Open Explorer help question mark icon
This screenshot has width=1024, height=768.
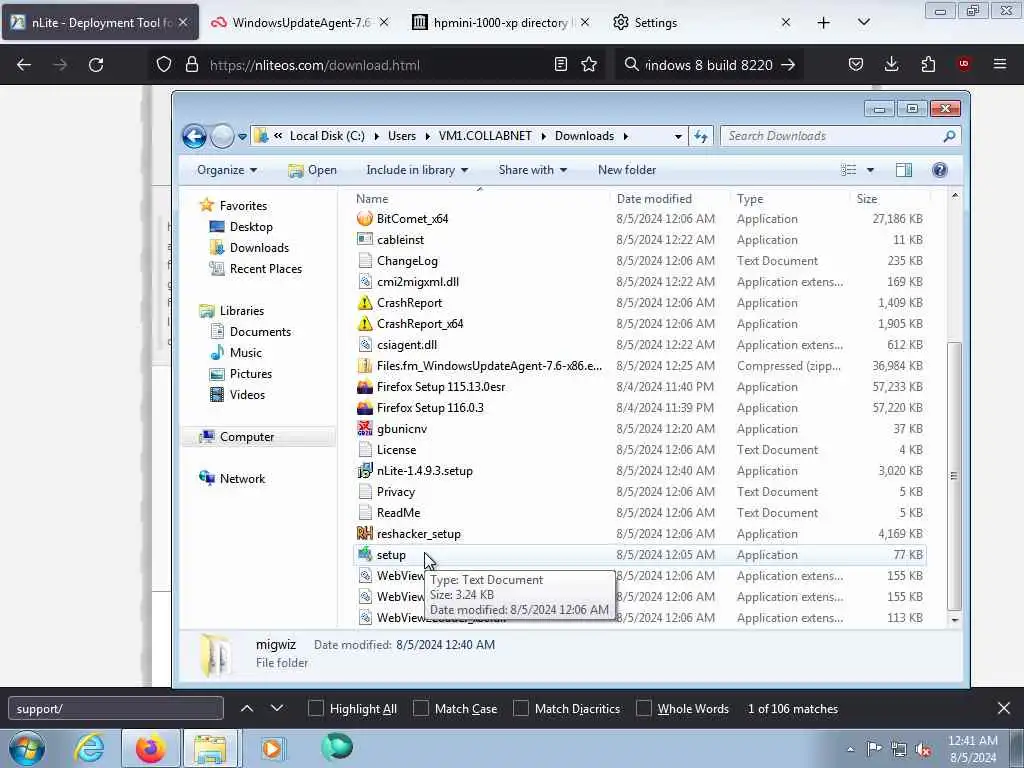(940, 170)
